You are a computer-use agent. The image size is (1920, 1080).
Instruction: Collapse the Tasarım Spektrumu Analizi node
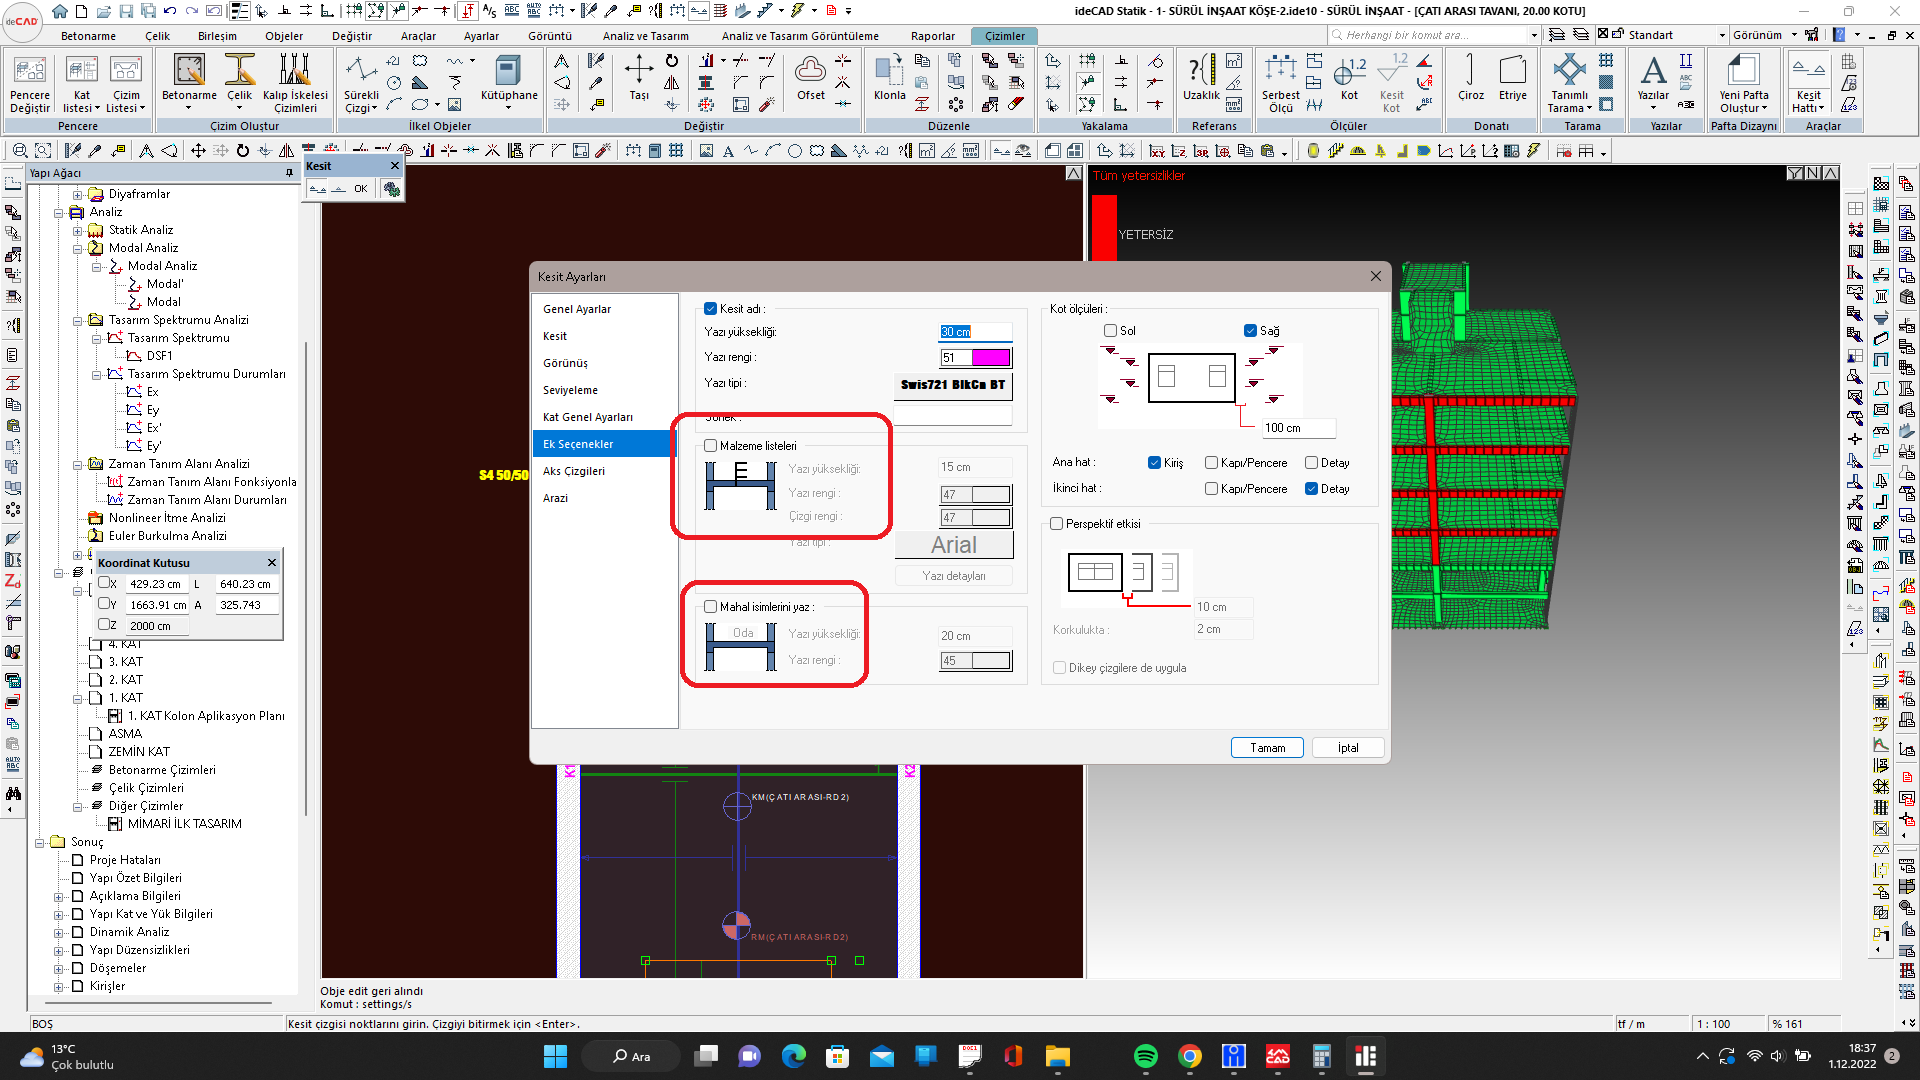tap(78, 321)
